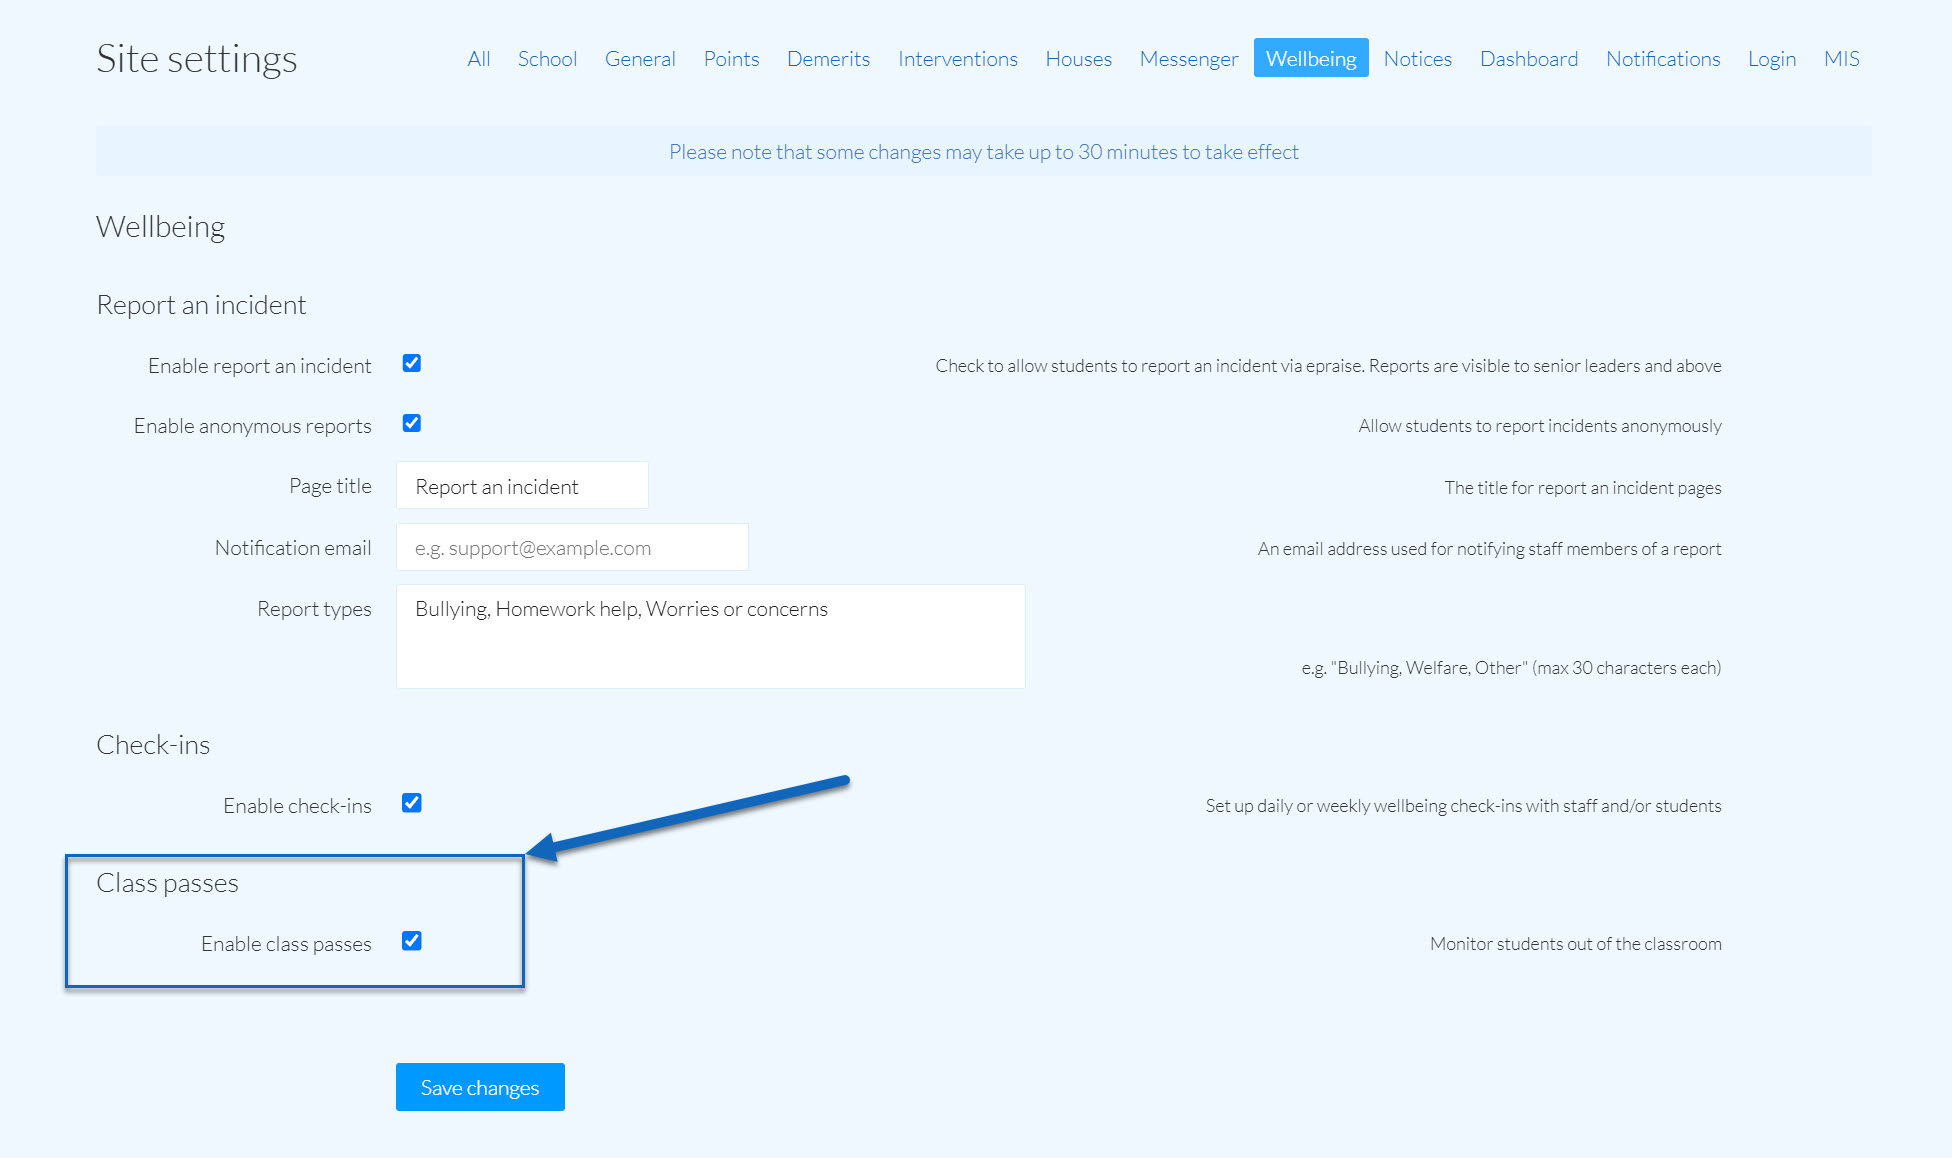Click the Site settings heading
The image size is (1952, 1158).
click(x=197, y=59)
